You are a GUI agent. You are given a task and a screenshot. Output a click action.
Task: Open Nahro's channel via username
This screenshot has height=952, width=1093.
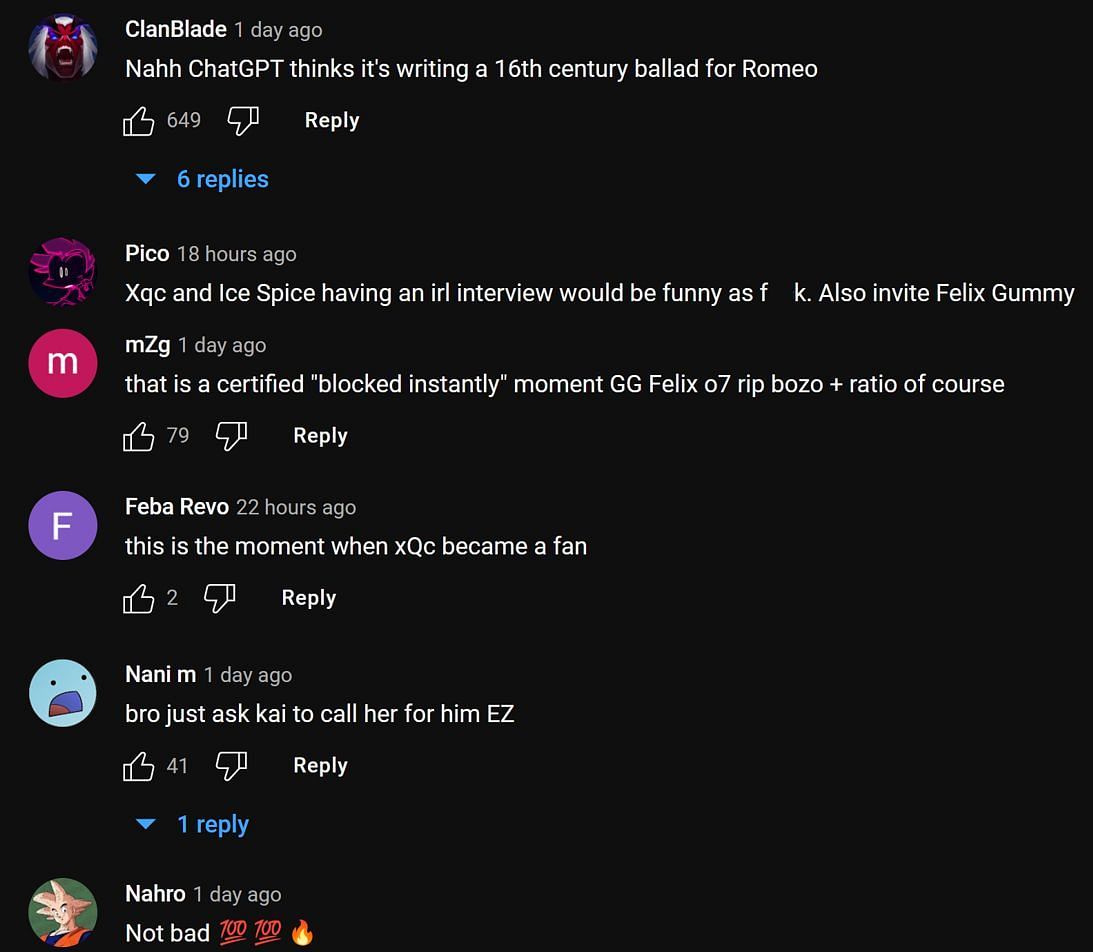(x=155, y=894)
